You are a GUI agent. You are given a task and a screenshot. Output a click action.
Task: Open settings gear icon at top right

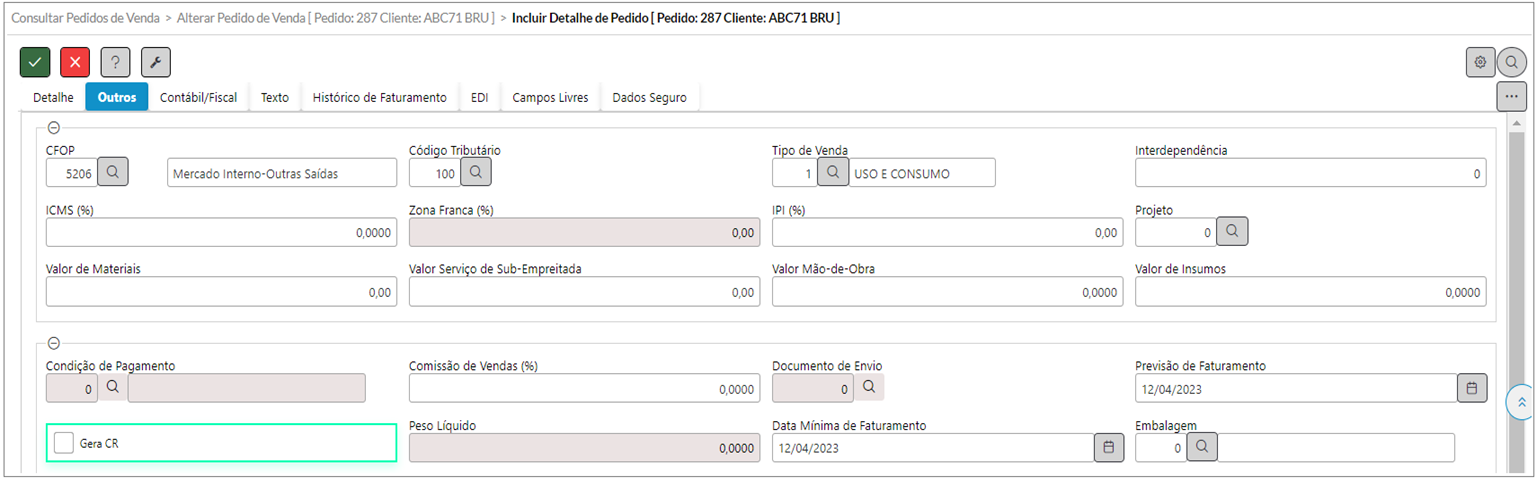tap(1480, 62)
